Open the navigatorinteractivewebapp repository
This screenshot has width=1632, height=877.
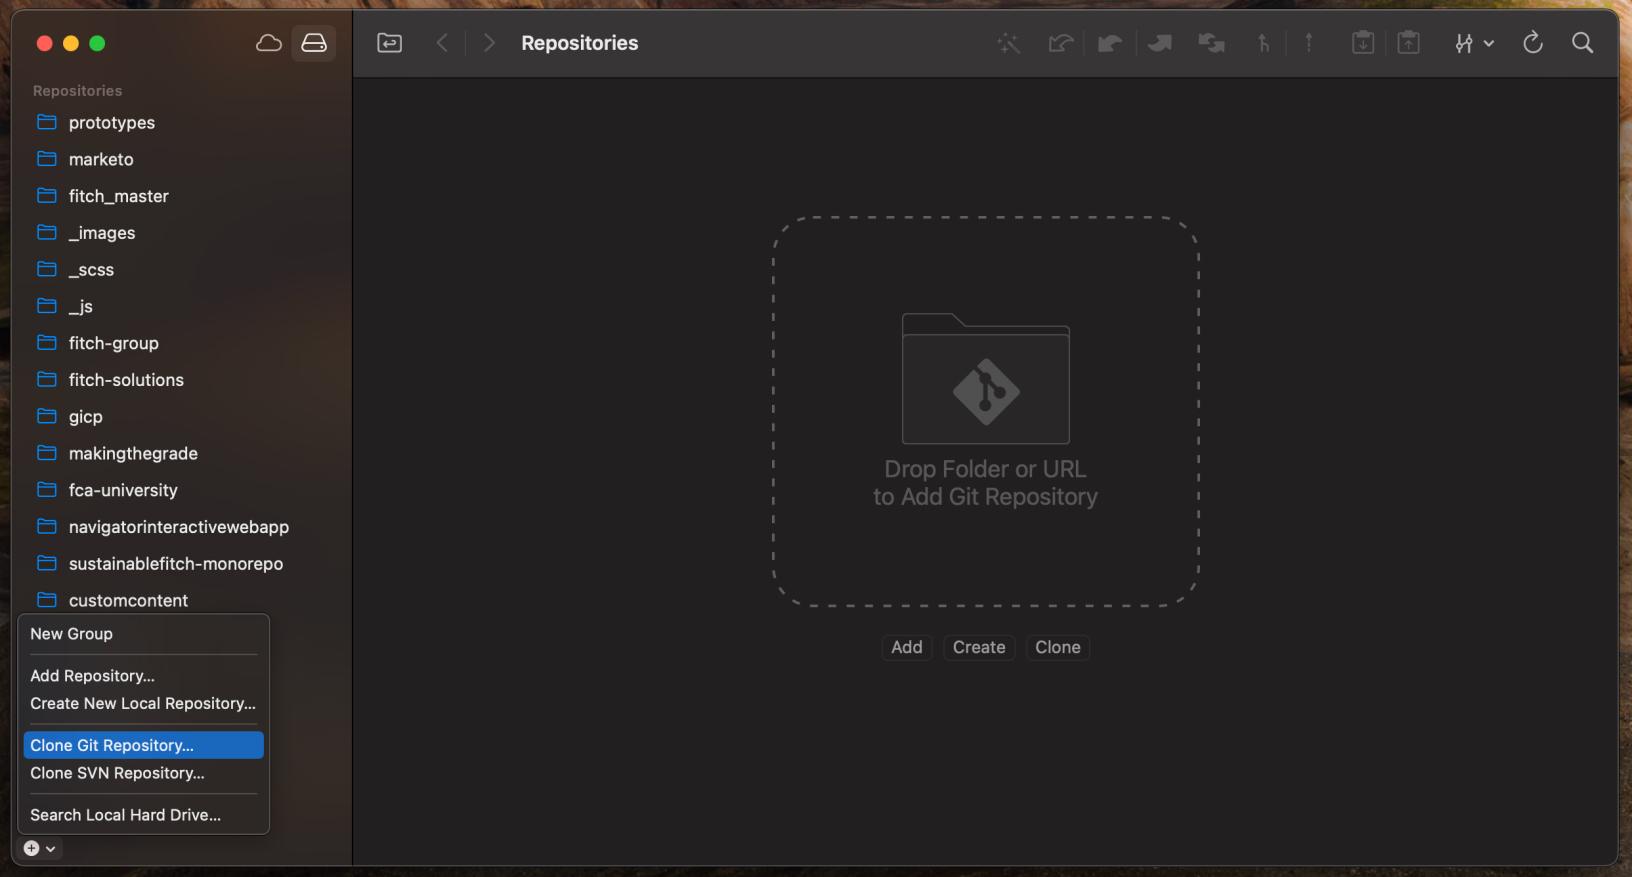click(181, 527)
